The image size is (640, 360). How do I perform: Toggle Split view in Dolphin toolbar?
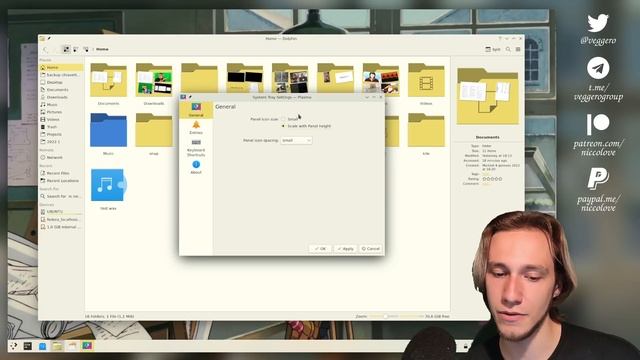coord(493,49)
